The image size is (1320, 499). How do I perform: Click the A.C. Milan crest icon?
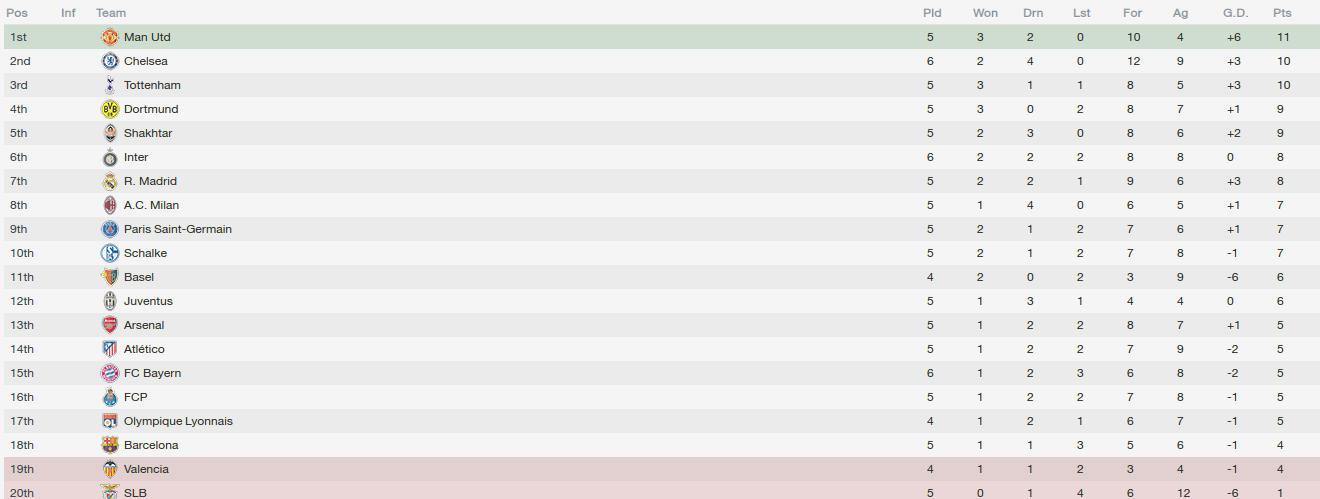(x=110, y=205)
